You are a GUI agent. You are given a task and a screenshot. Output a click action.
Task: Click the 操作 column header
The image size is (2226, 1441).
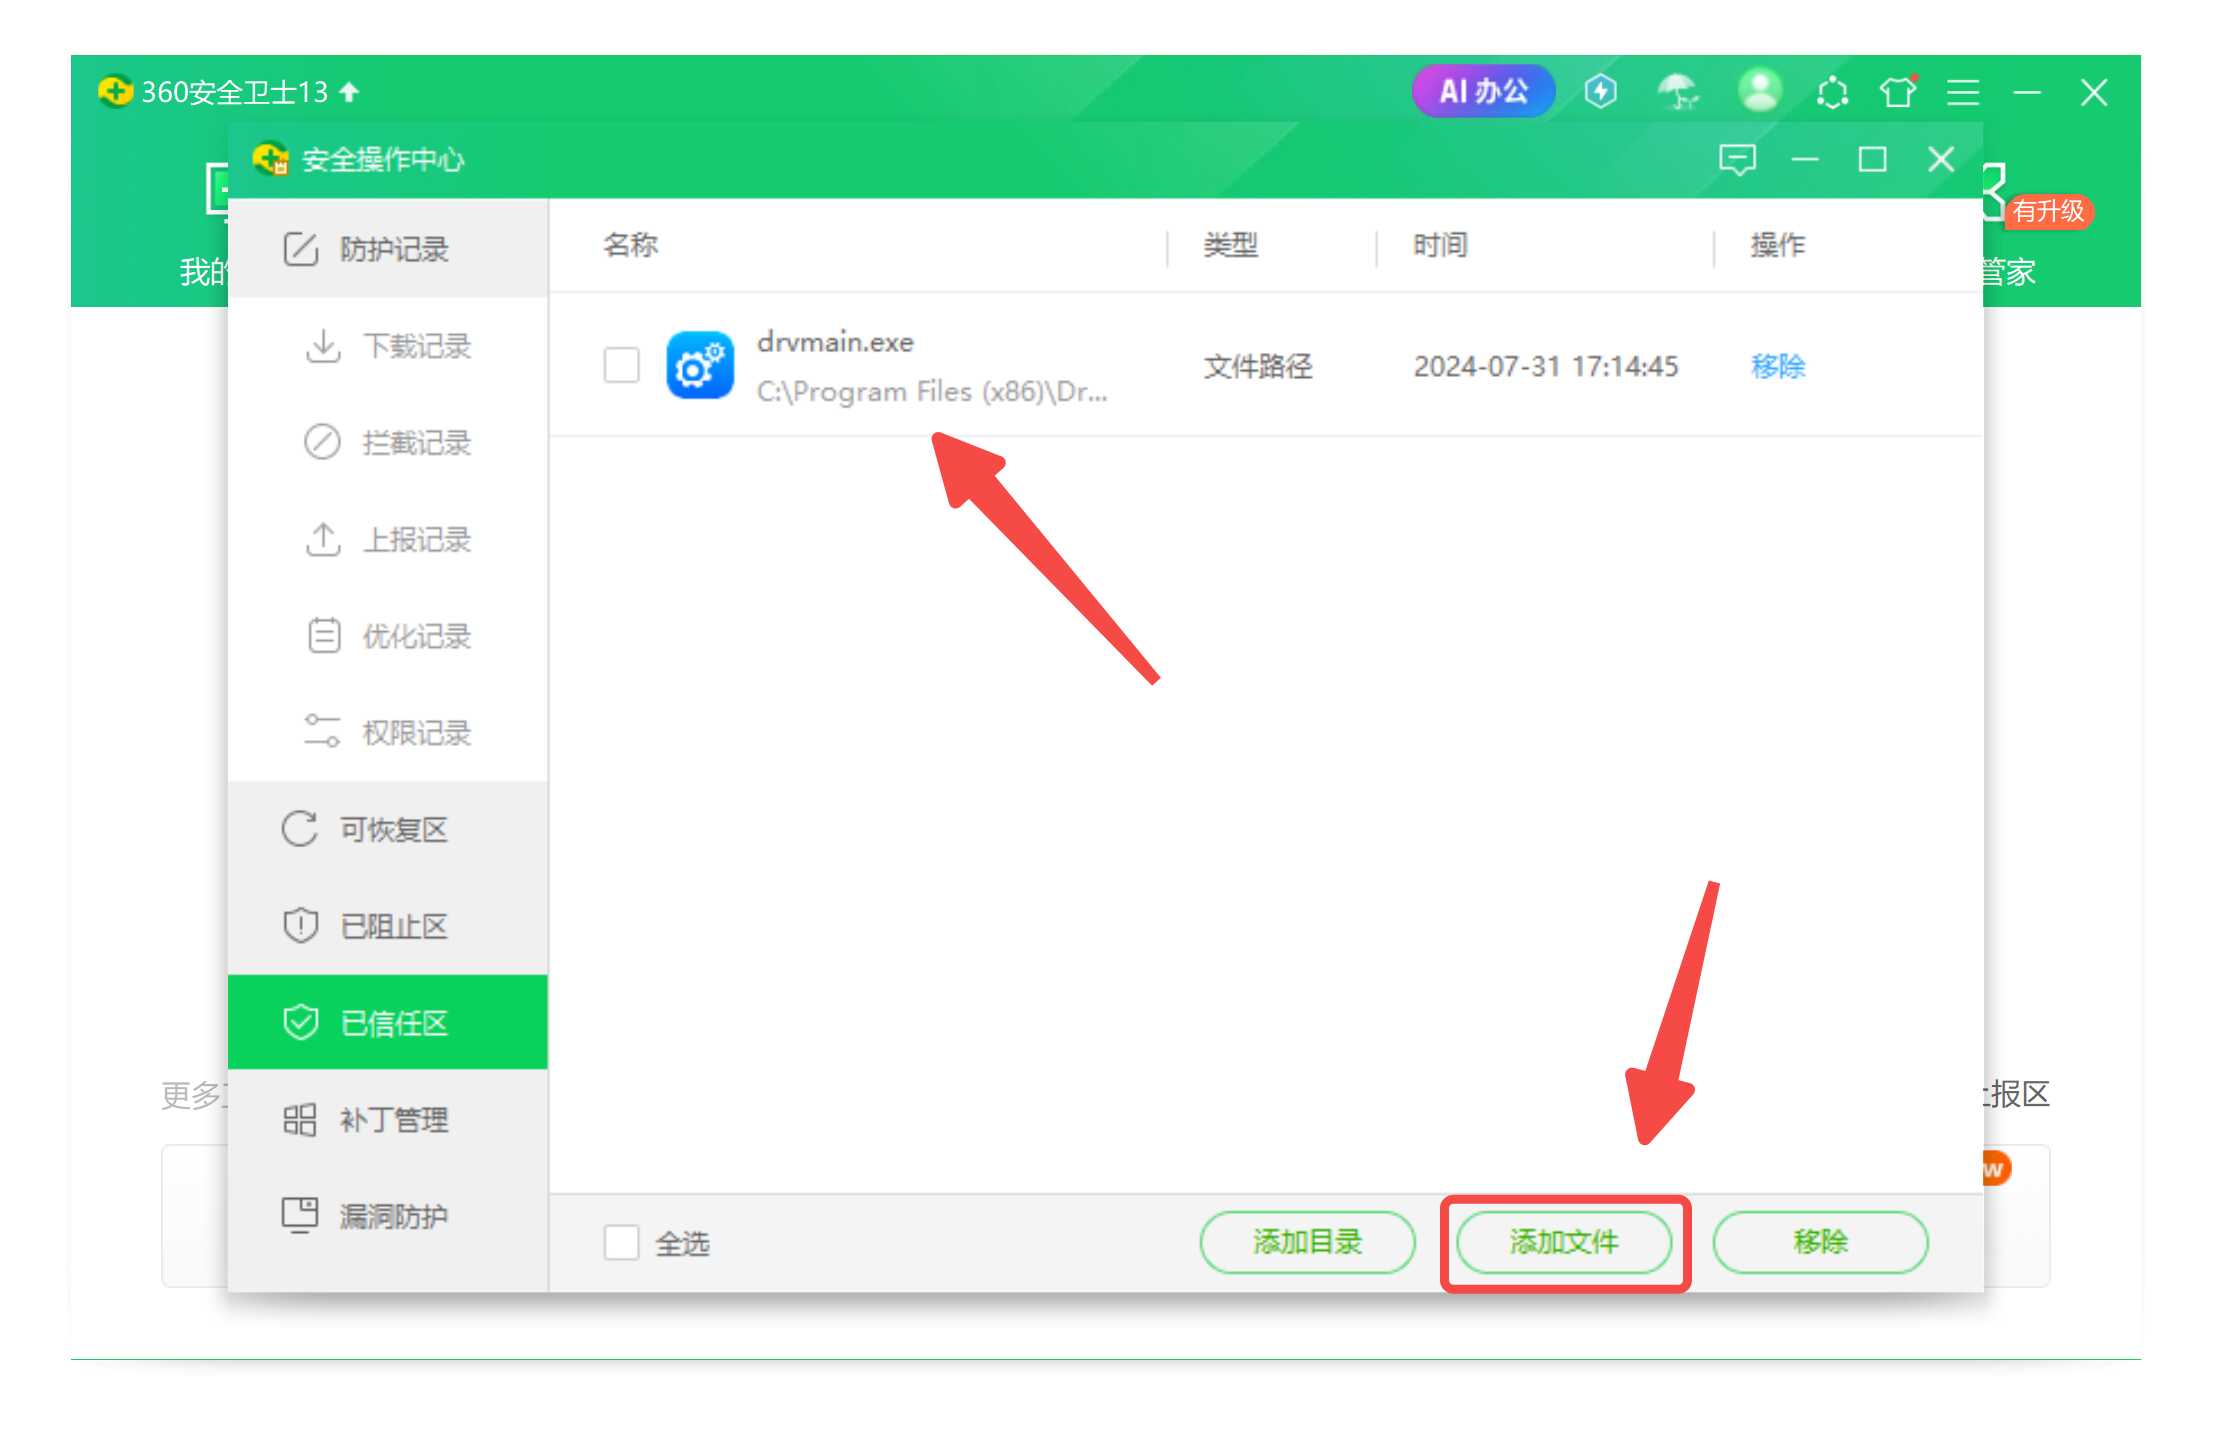(1777, 245)
